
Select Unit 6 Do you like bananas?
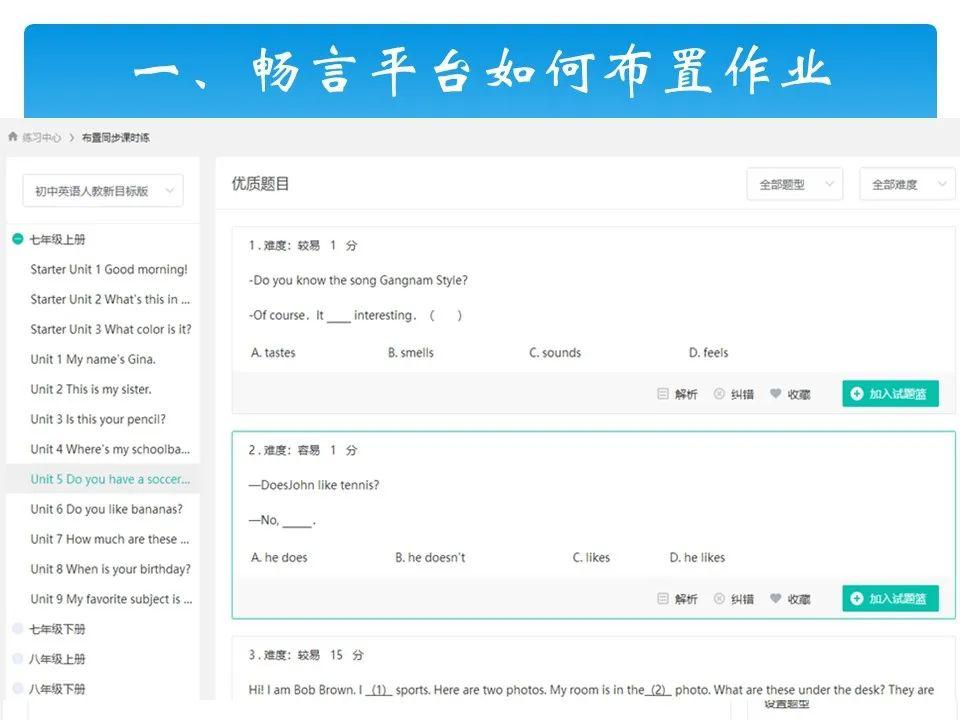click(x=106, y=509)
